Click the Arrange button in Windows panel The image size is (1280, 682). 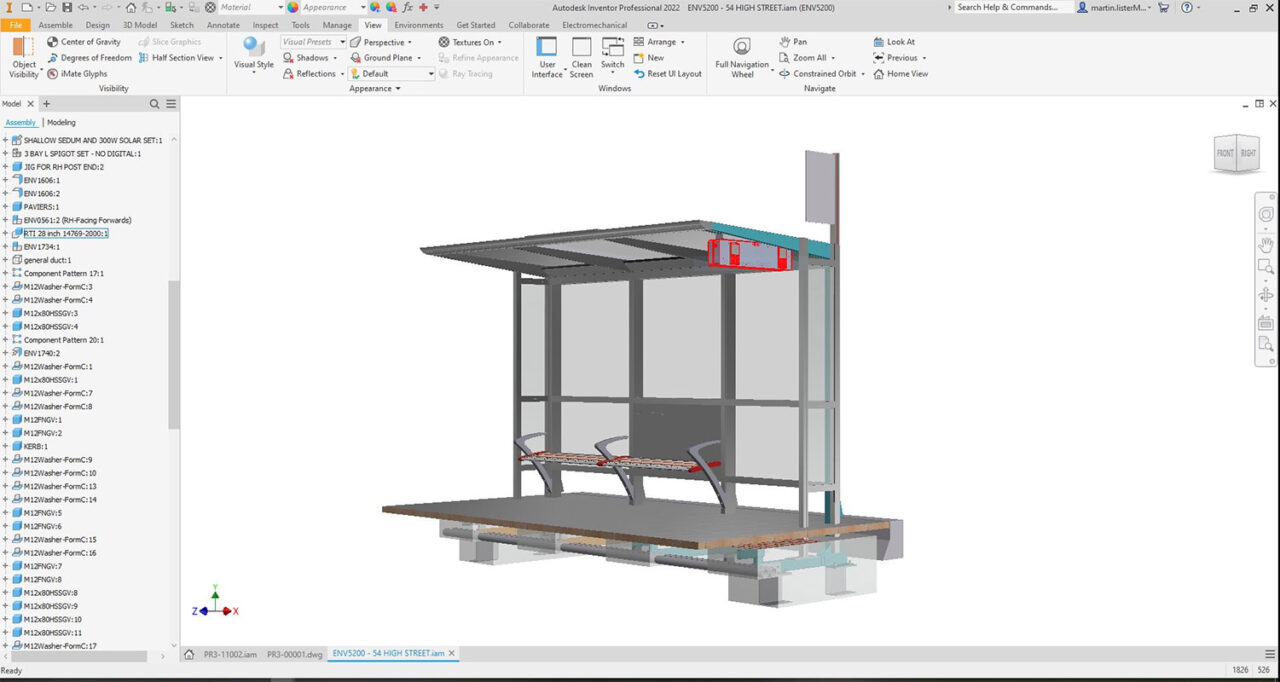click(660, 41)
